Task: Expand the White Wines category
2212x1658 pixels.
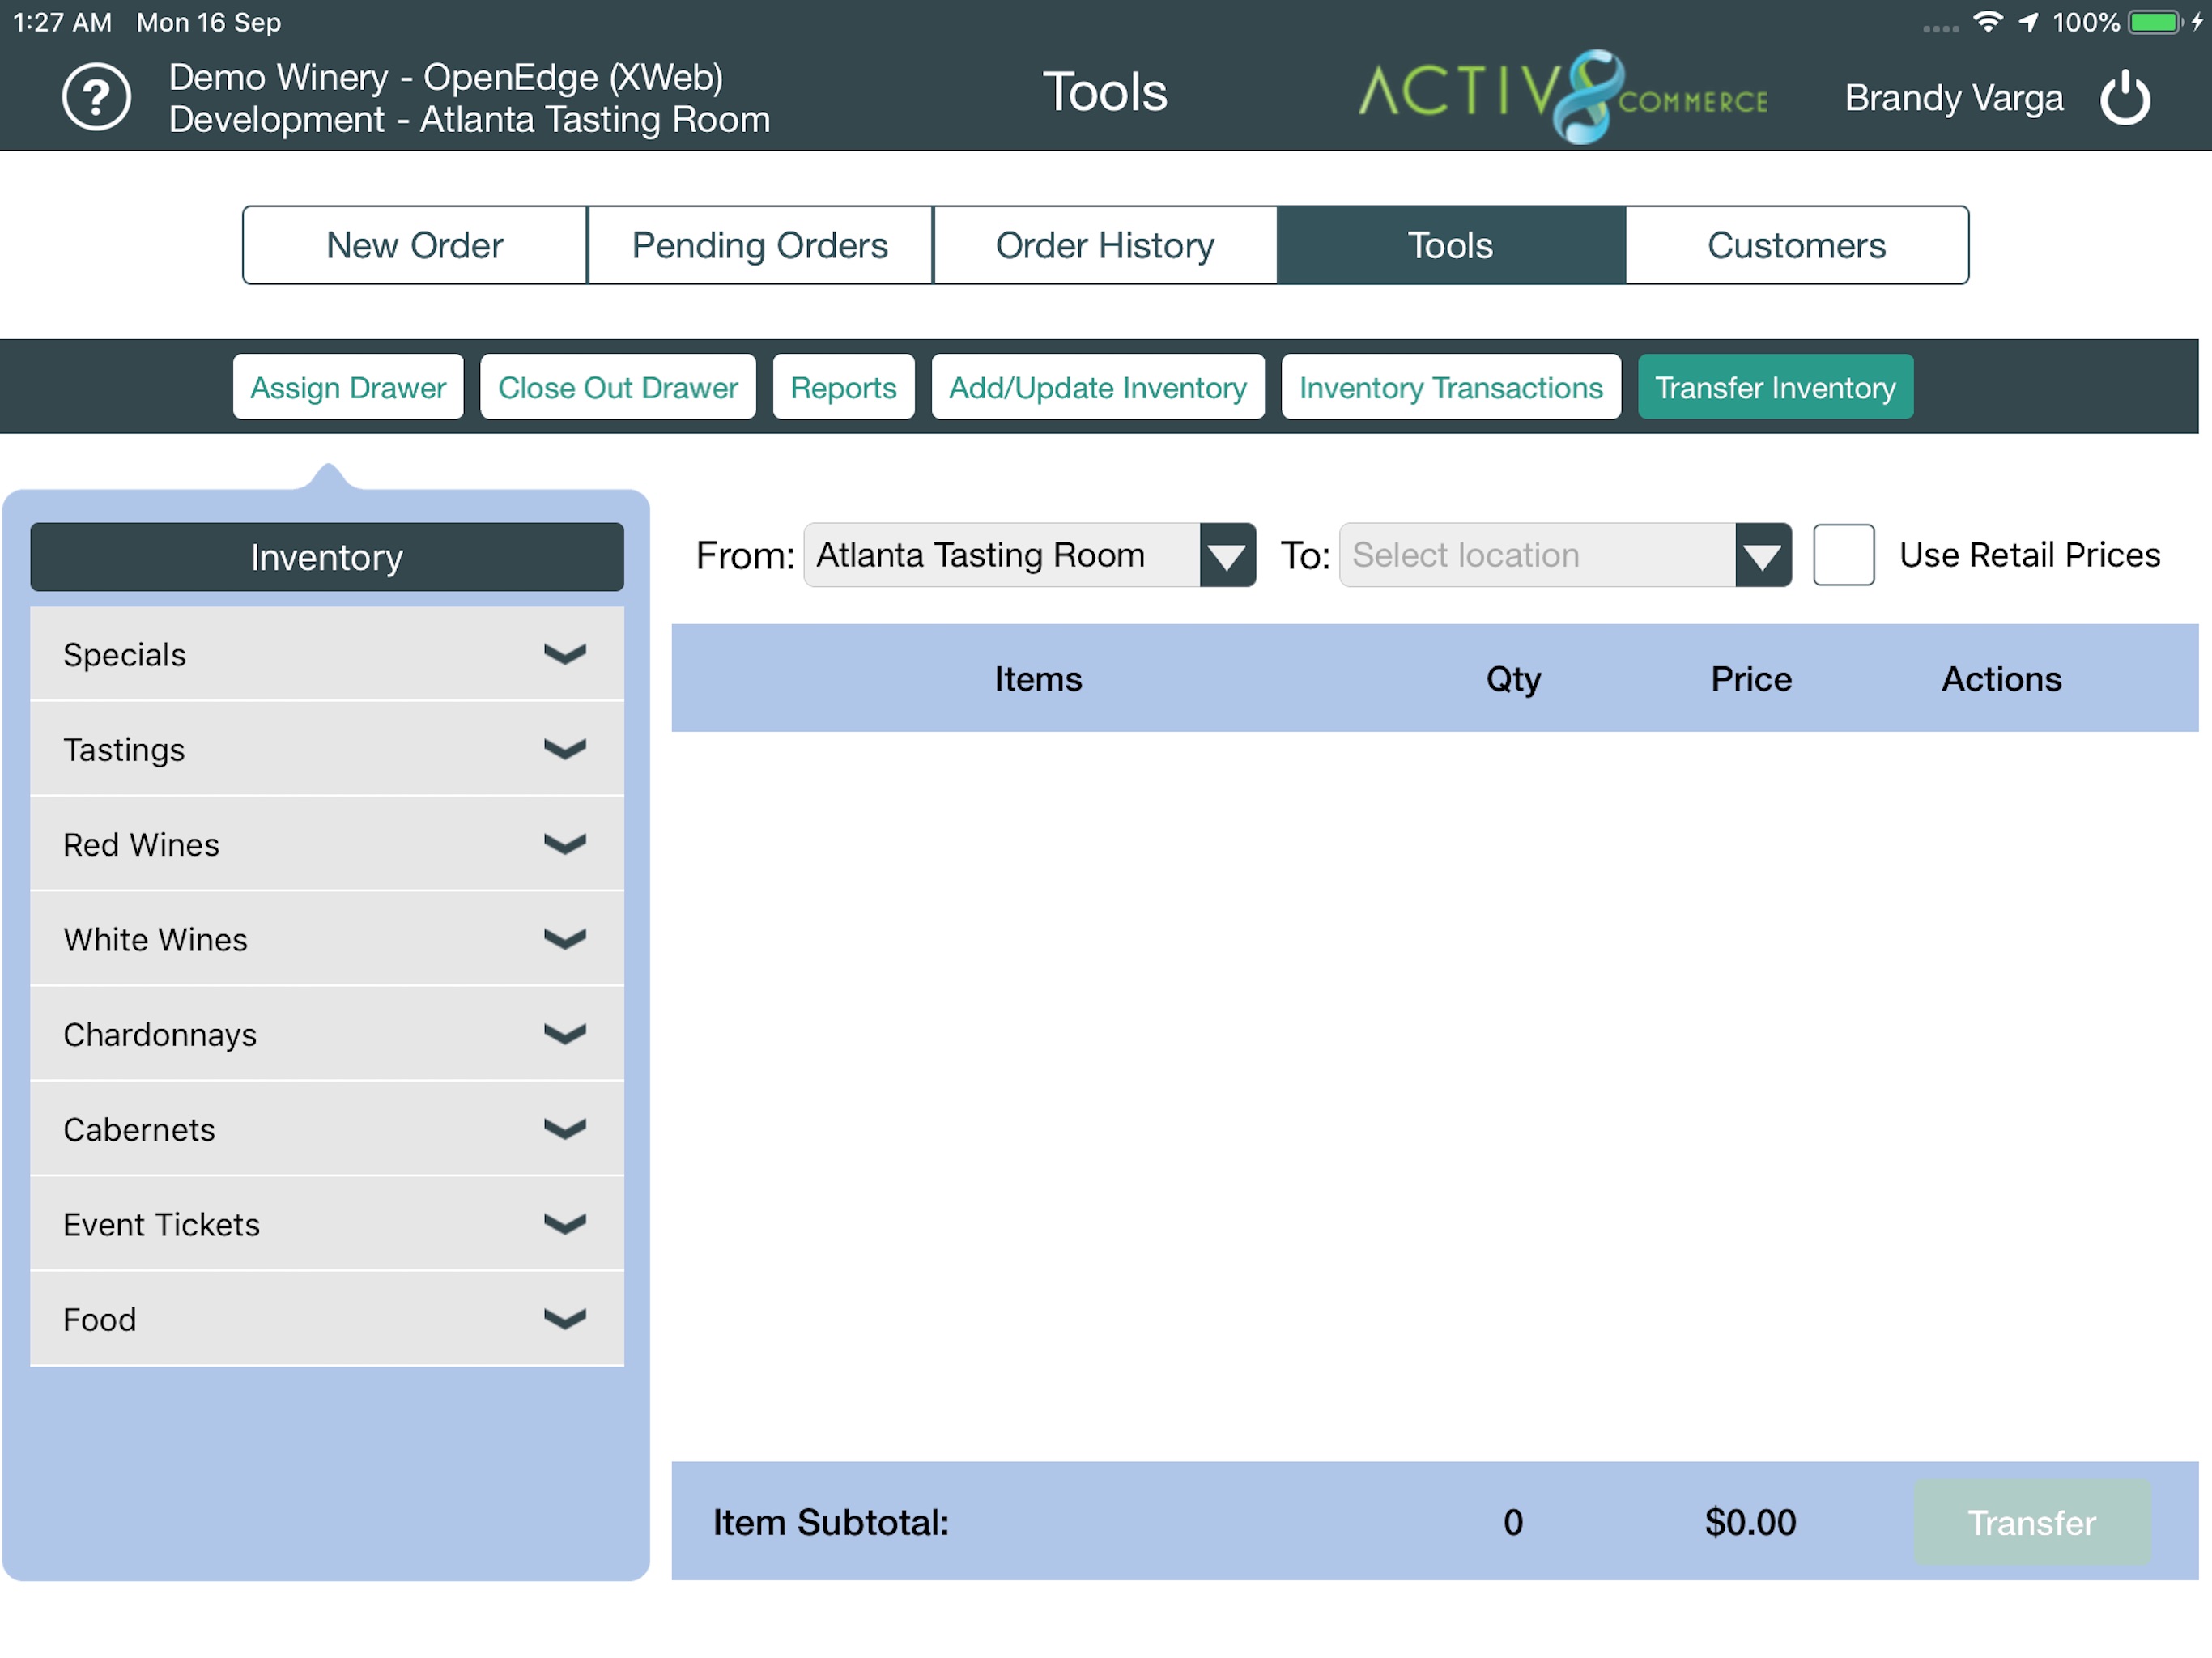Action: [327, 940]
